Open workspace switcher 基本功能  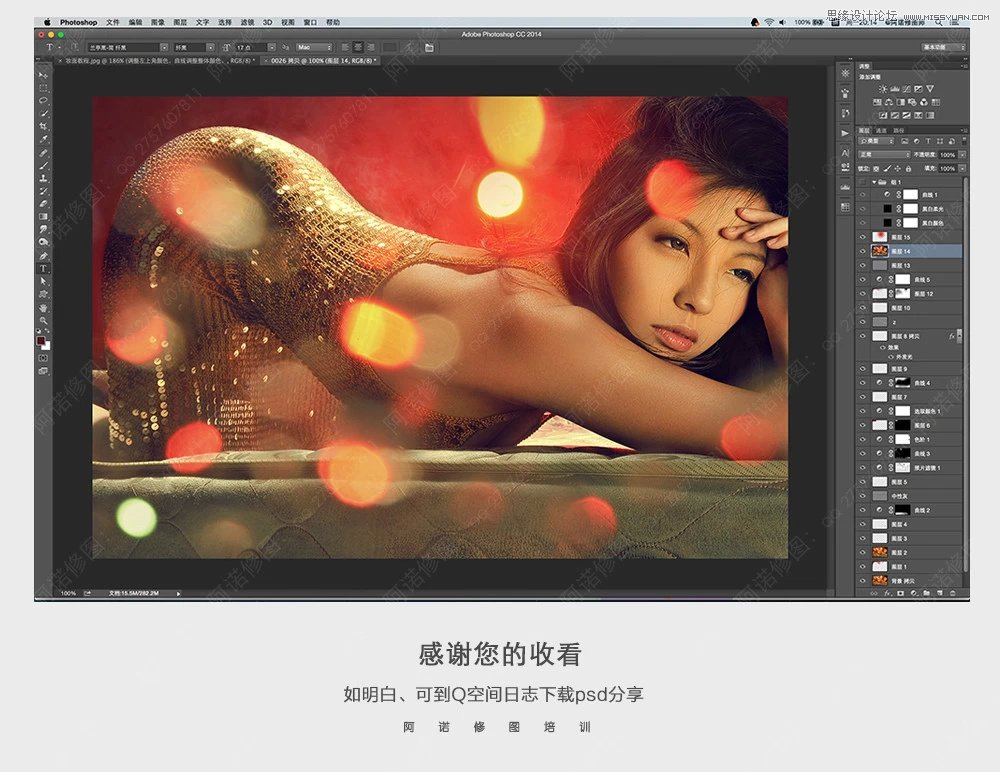[x=944, y=47]
